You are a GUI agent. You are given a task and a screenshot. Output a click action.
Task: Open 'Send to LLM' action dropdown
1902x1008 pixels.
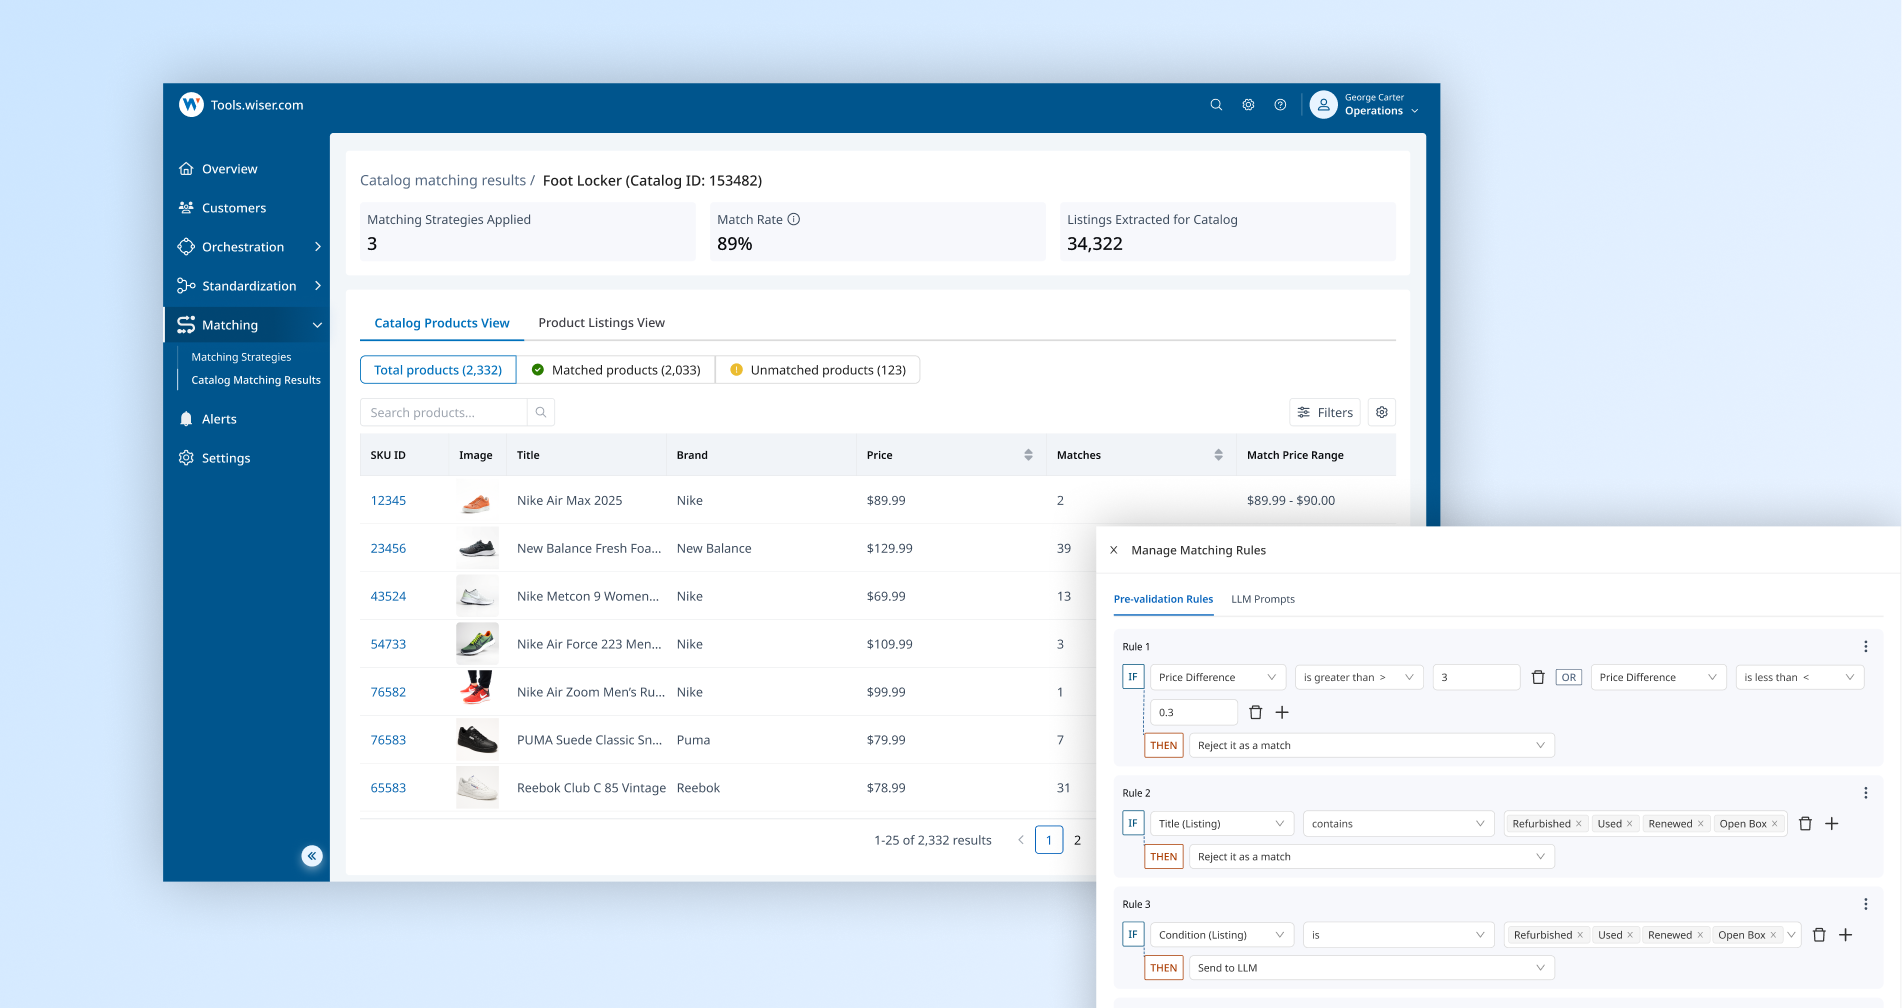pyautogui.click(x=1371, y=968)
